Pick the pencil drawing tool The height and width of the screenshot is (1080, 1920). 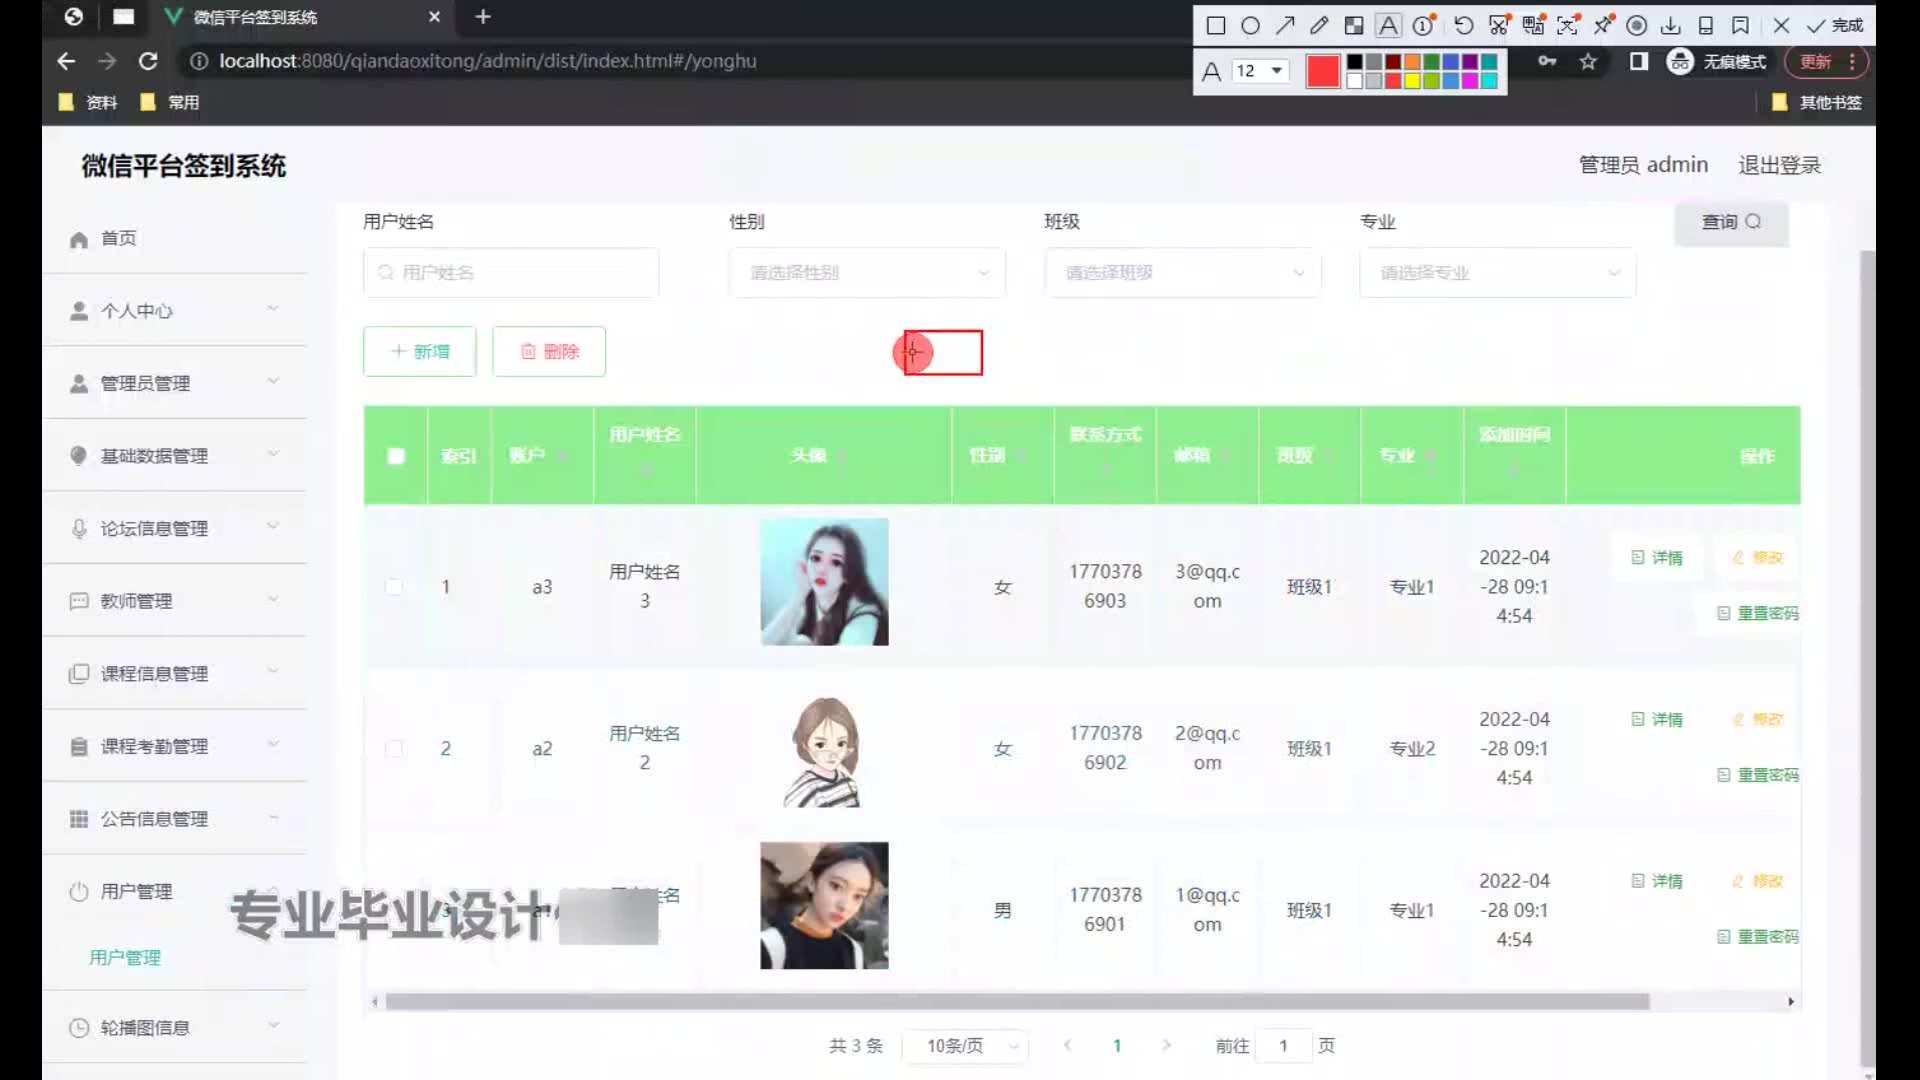[x=1319, y=26]
